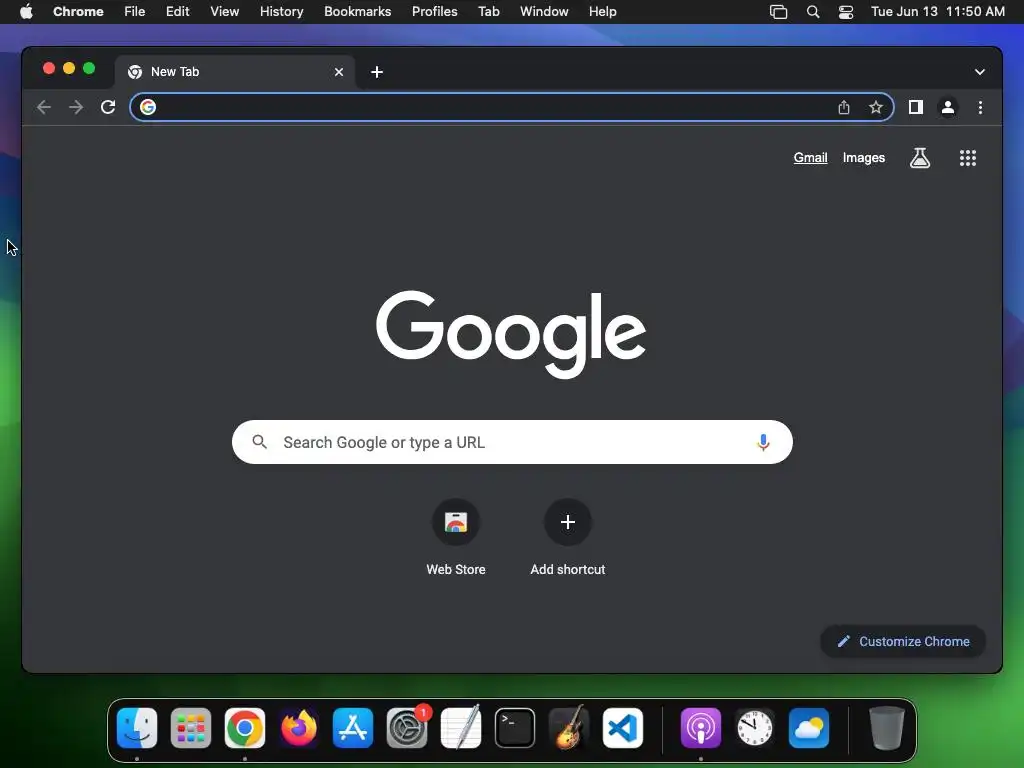This screenshot has width=1024, height=768.
Task: Open Spotlight search in menu bar
Action: 813,12
